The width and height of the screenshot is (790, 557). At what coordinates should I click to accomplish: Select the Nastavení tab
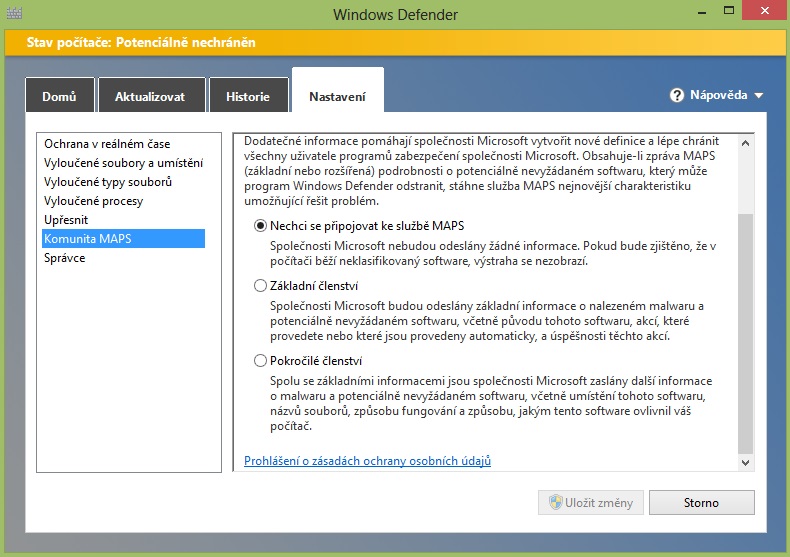(x=338, y=91)
